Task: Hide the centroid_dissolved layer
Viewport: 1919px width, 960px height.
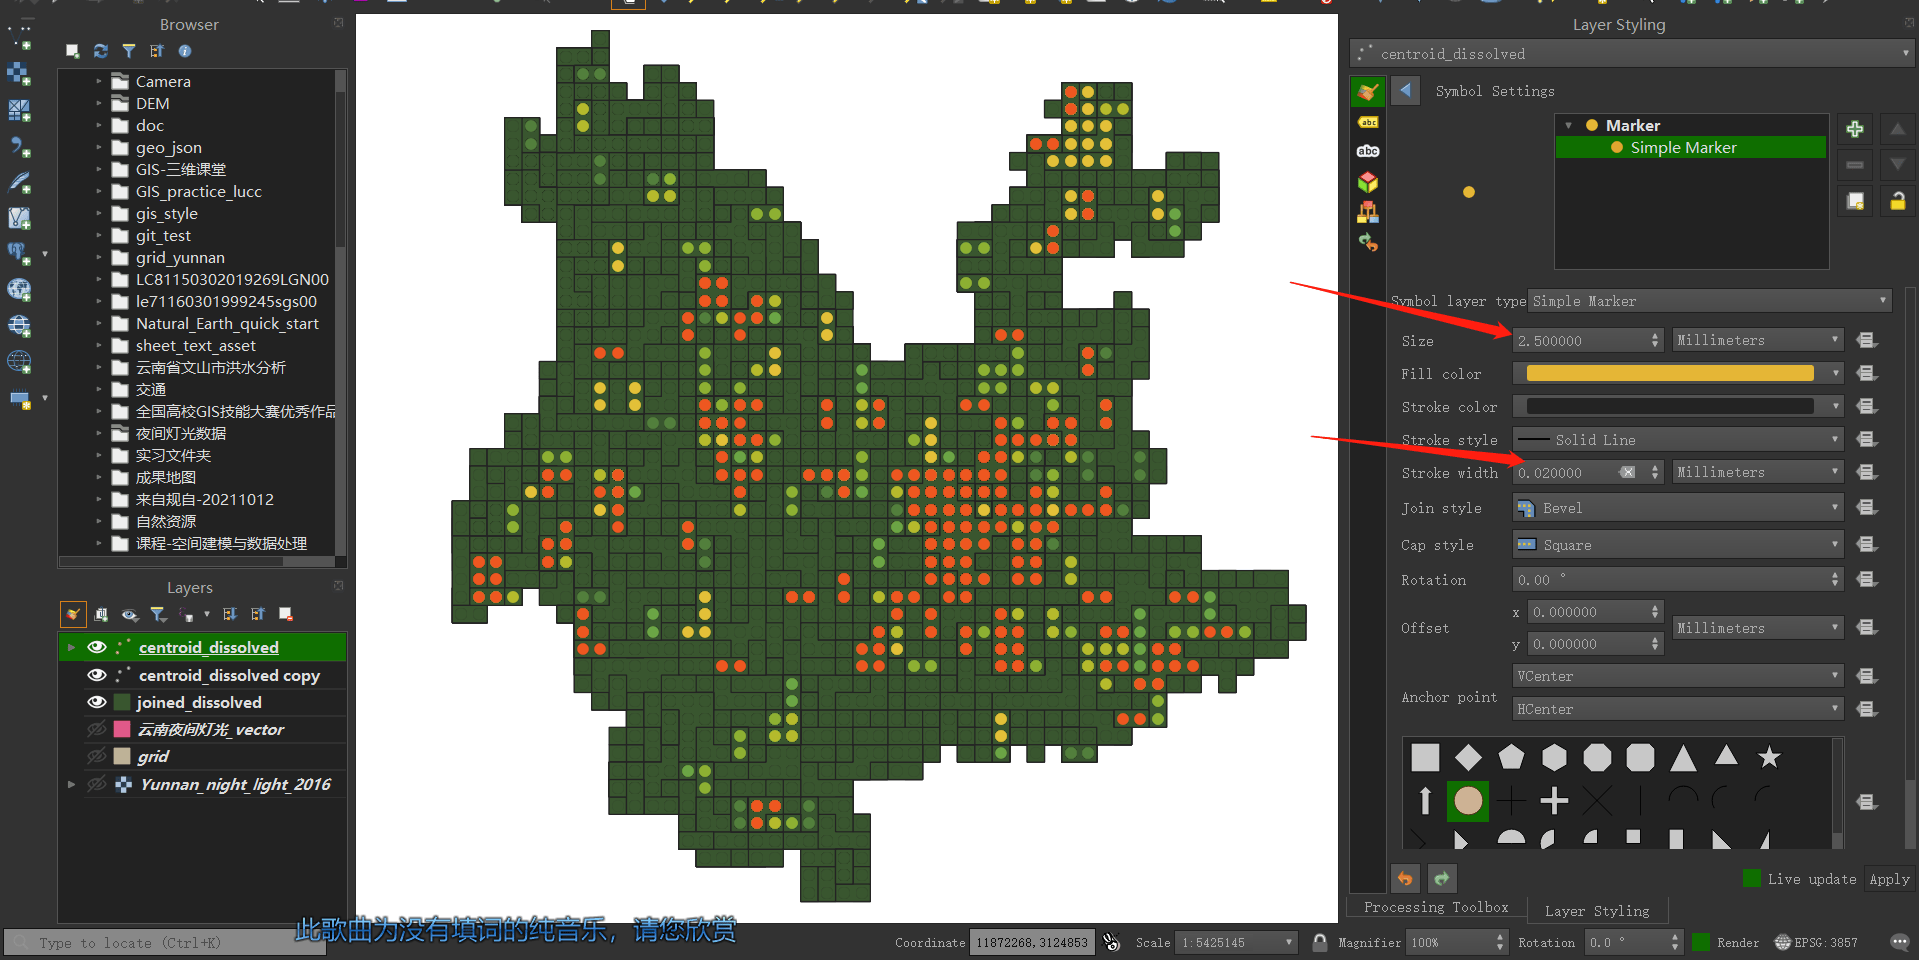Action: [96, 648]
